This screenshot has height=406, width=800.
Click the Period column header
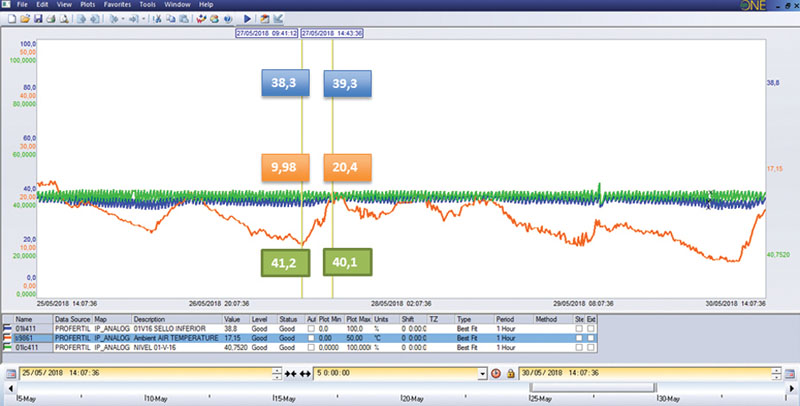point(514,319)
